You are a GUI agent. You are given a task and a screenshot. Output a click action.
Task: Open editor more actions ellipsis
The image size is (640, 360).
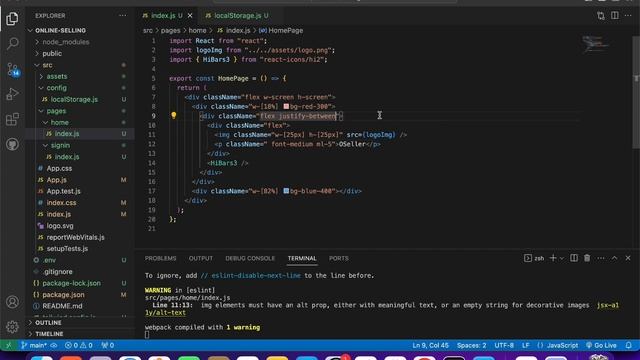click(x=628, y=16)
